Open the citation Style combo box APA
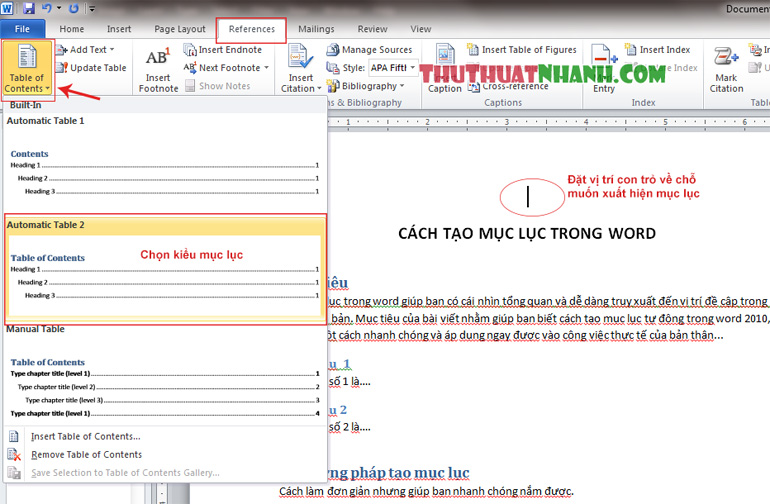The image size is (770, 504). pos(393,68)
